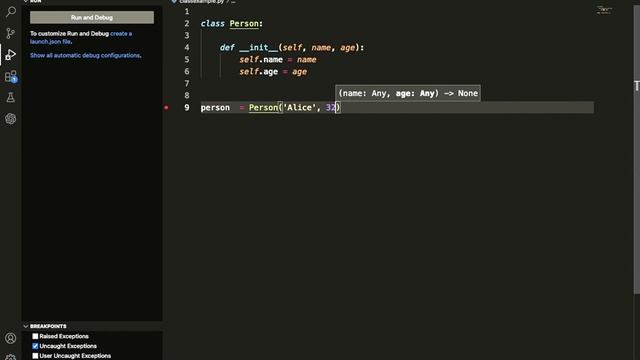Screen dimensions: 640x360
Task: Open the Testing flask icon
Action: pyautogui.click(x=11, y=98)
